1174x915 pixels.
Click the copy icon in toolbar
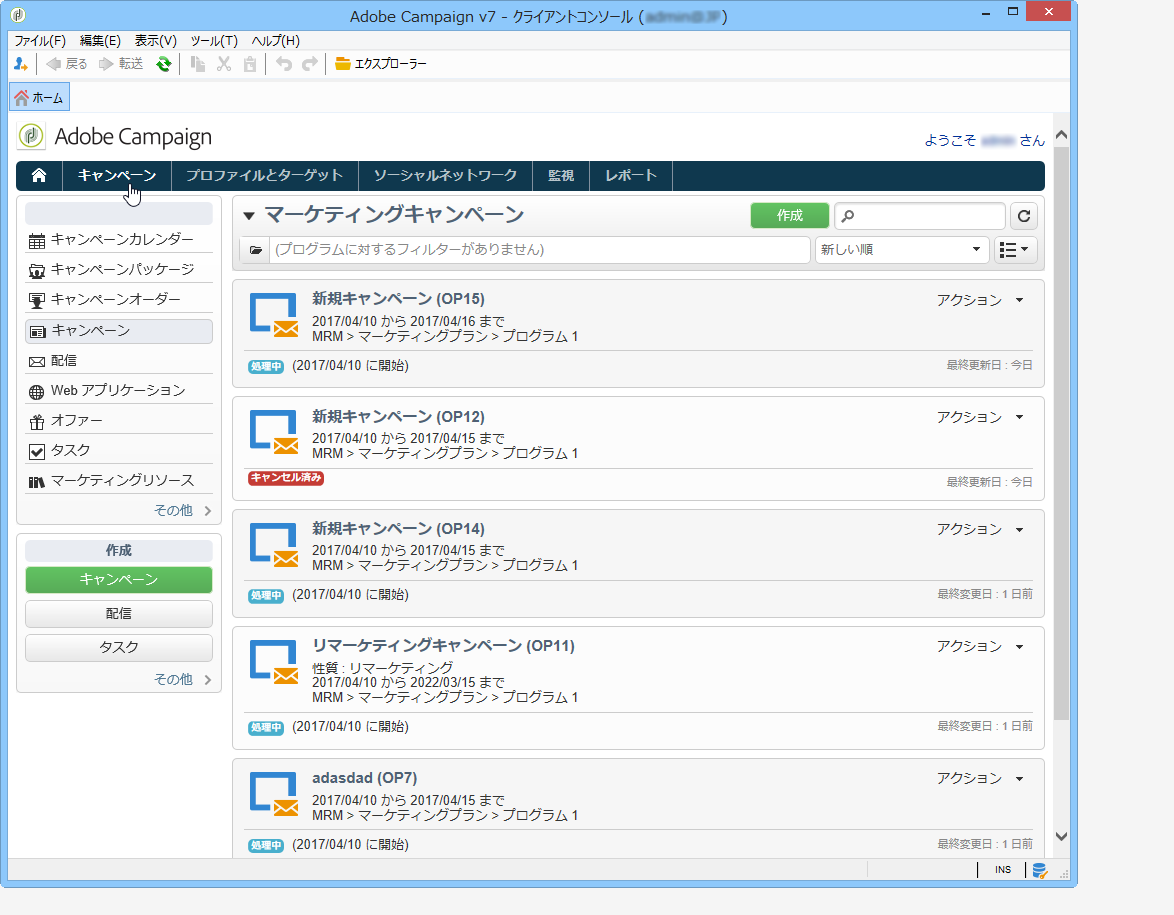[198, 64]
